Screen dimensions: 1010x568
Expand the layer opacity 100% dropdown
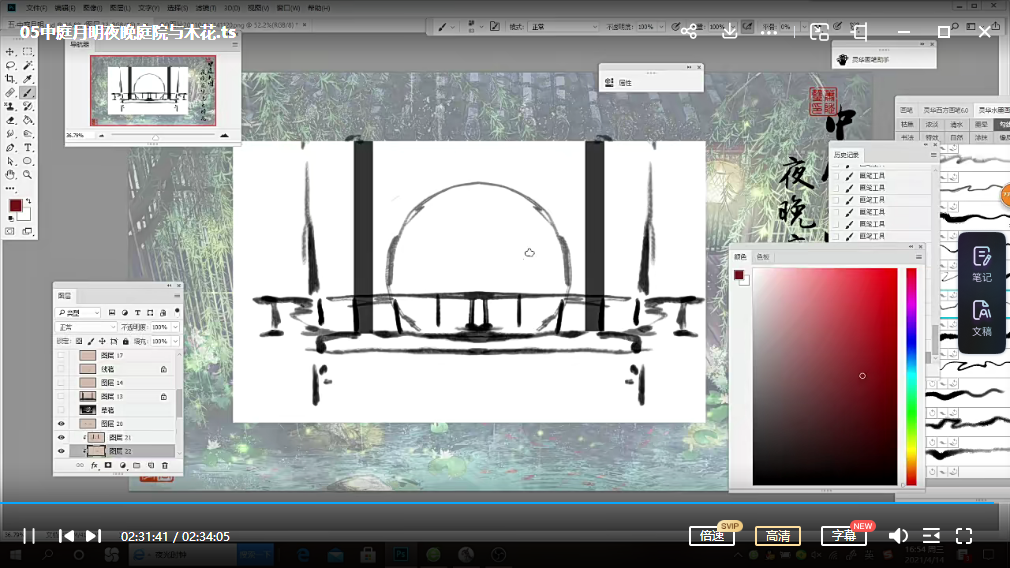click(176, 327)
